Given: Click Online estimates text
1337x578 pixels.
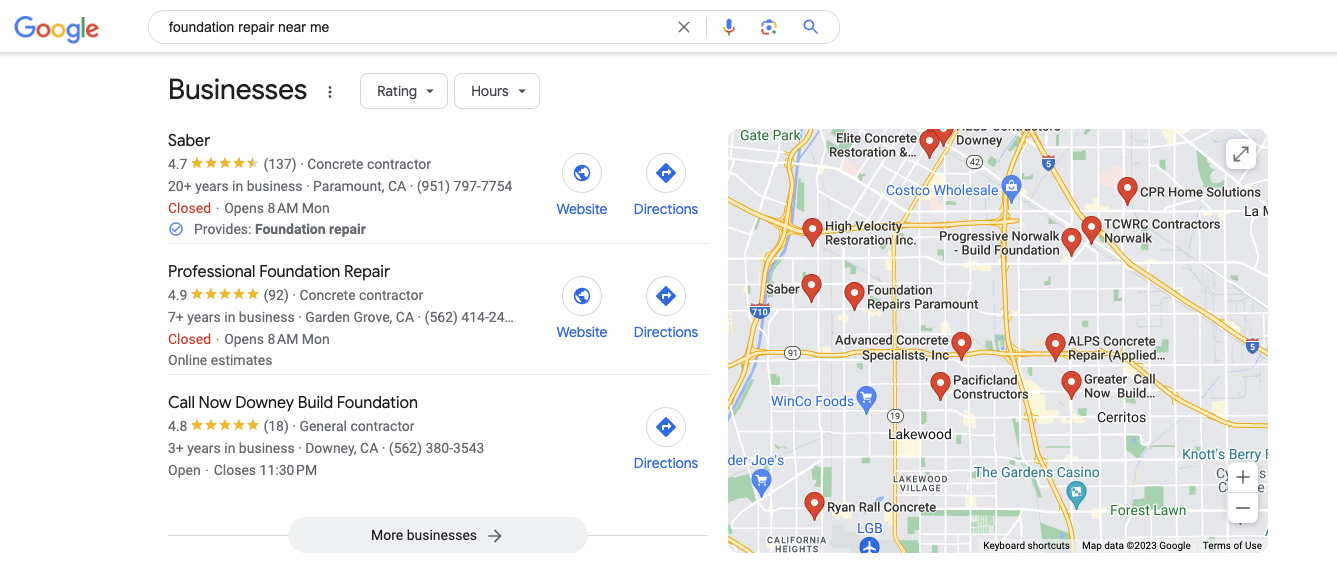Looking at the screenshot, I should coord(220,360).
